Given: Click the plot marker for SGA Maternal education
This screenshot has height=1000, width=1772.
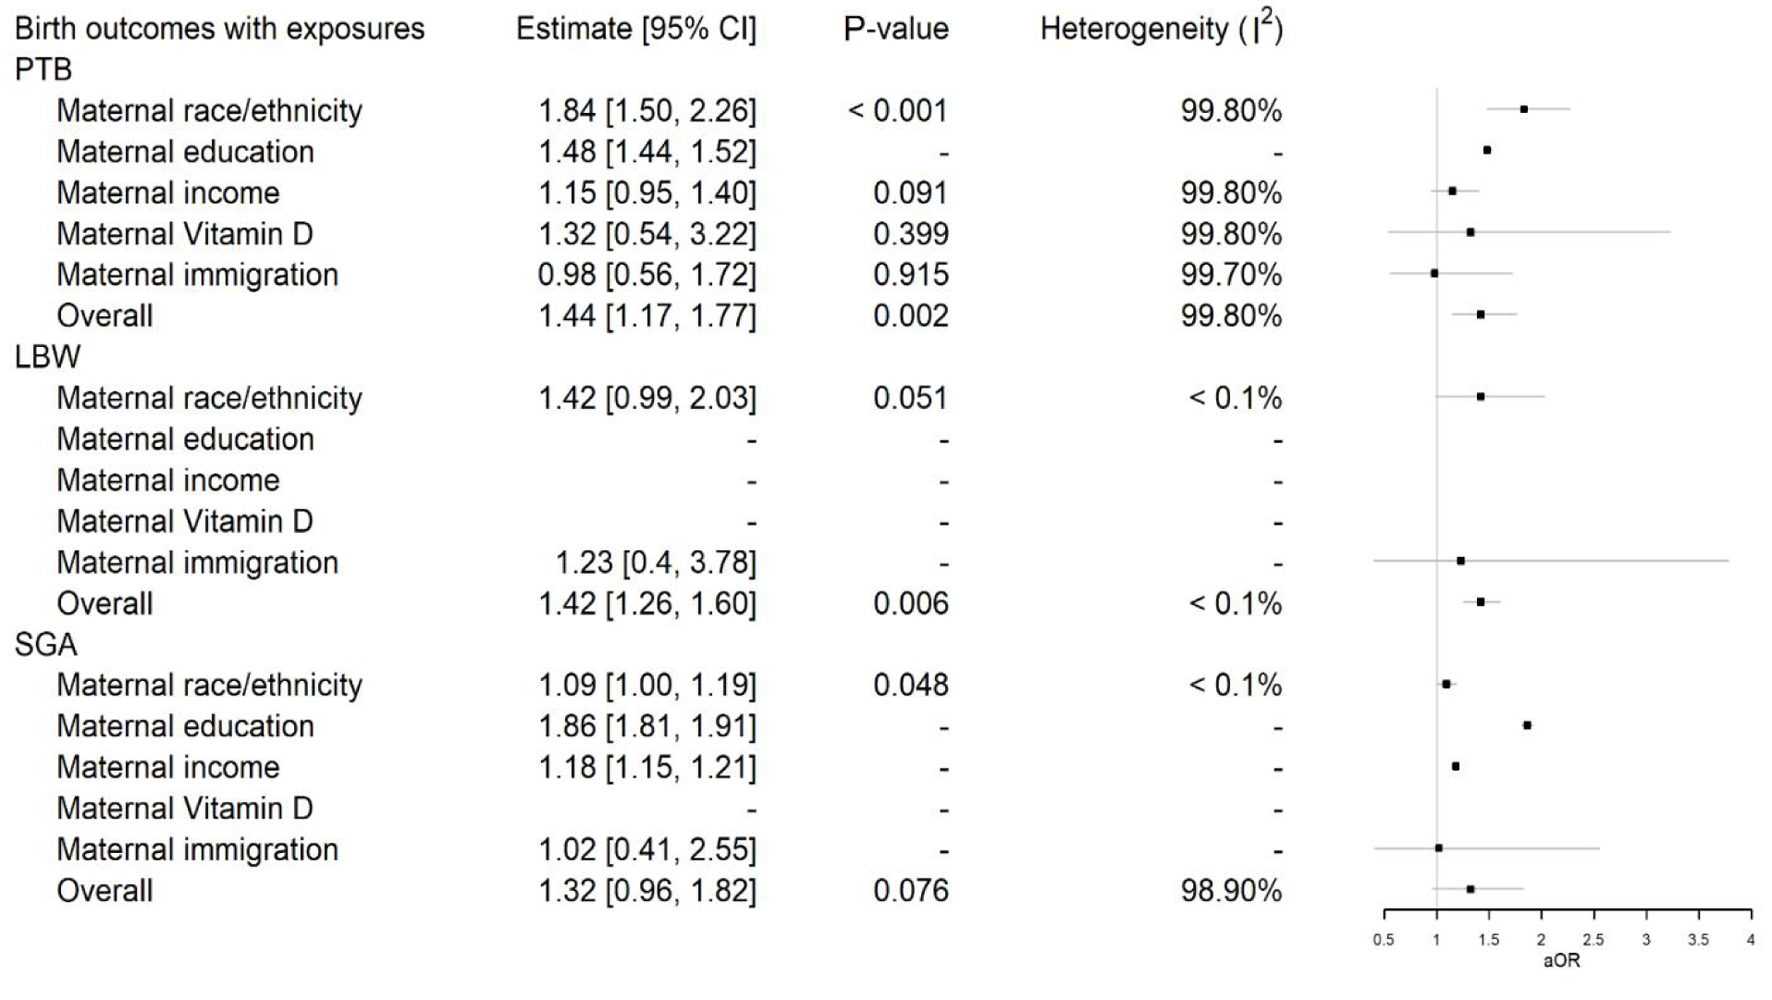Looking at the screenshot, I should point(1527,726).
